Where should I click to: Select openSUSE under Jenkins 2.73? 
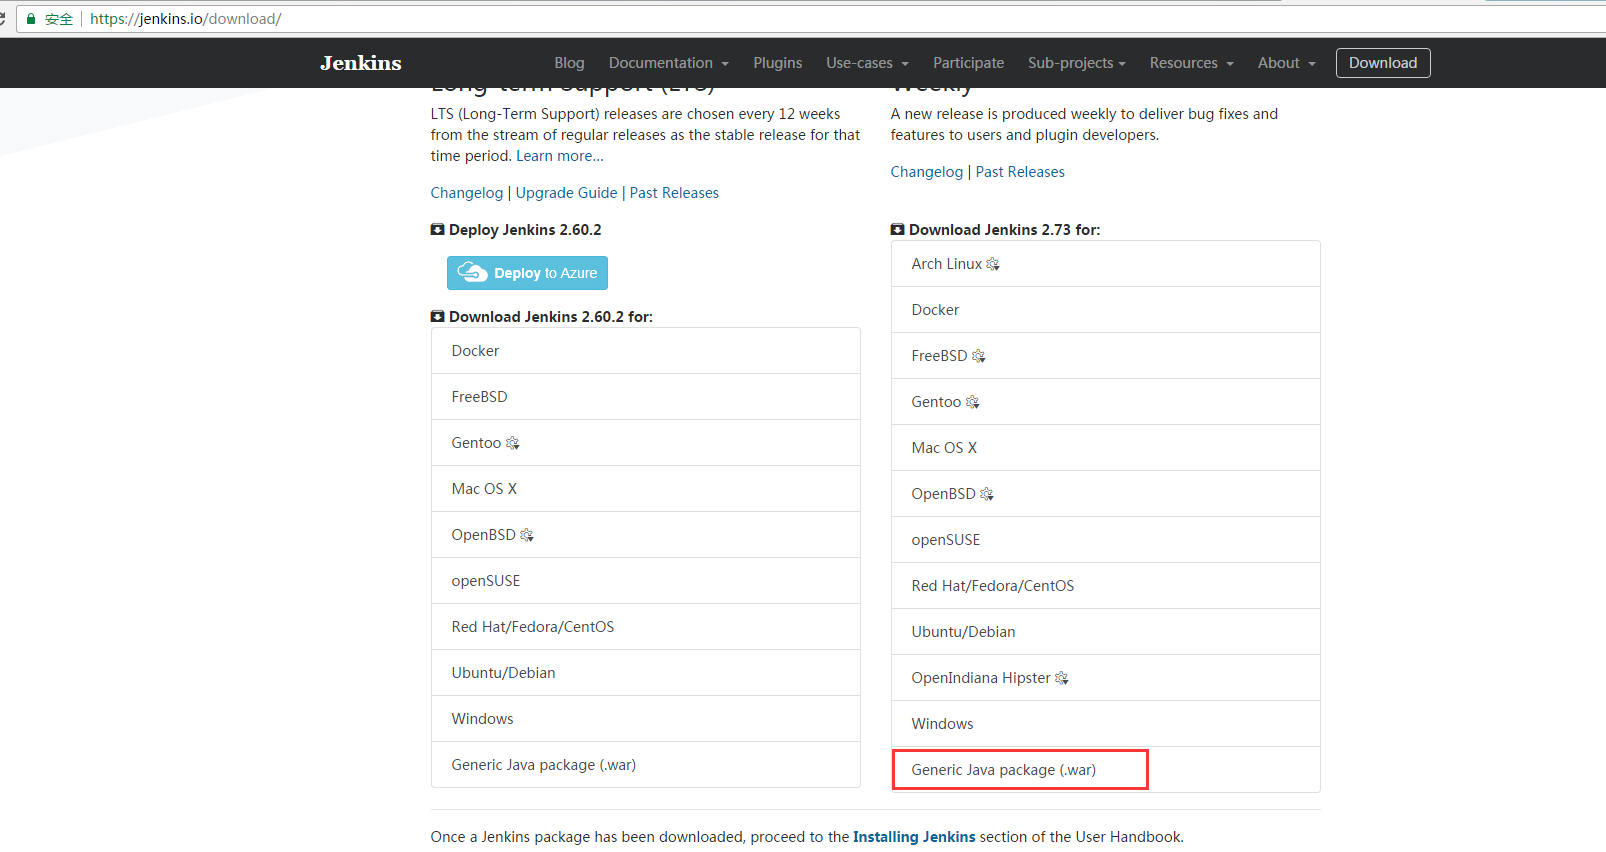(x=1106, y=540)
